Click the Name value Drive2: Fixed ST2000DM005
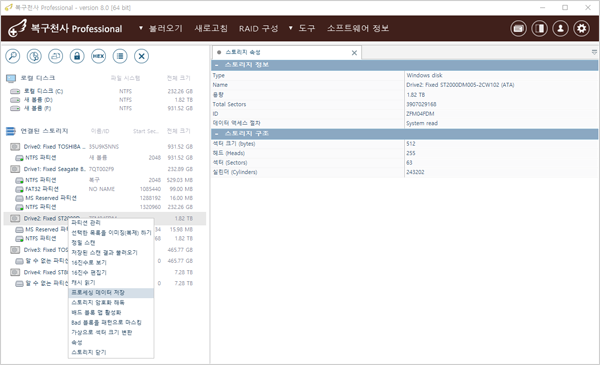This screenshot has height=365, width=600. pyautogui.click(x=460, y=85)
